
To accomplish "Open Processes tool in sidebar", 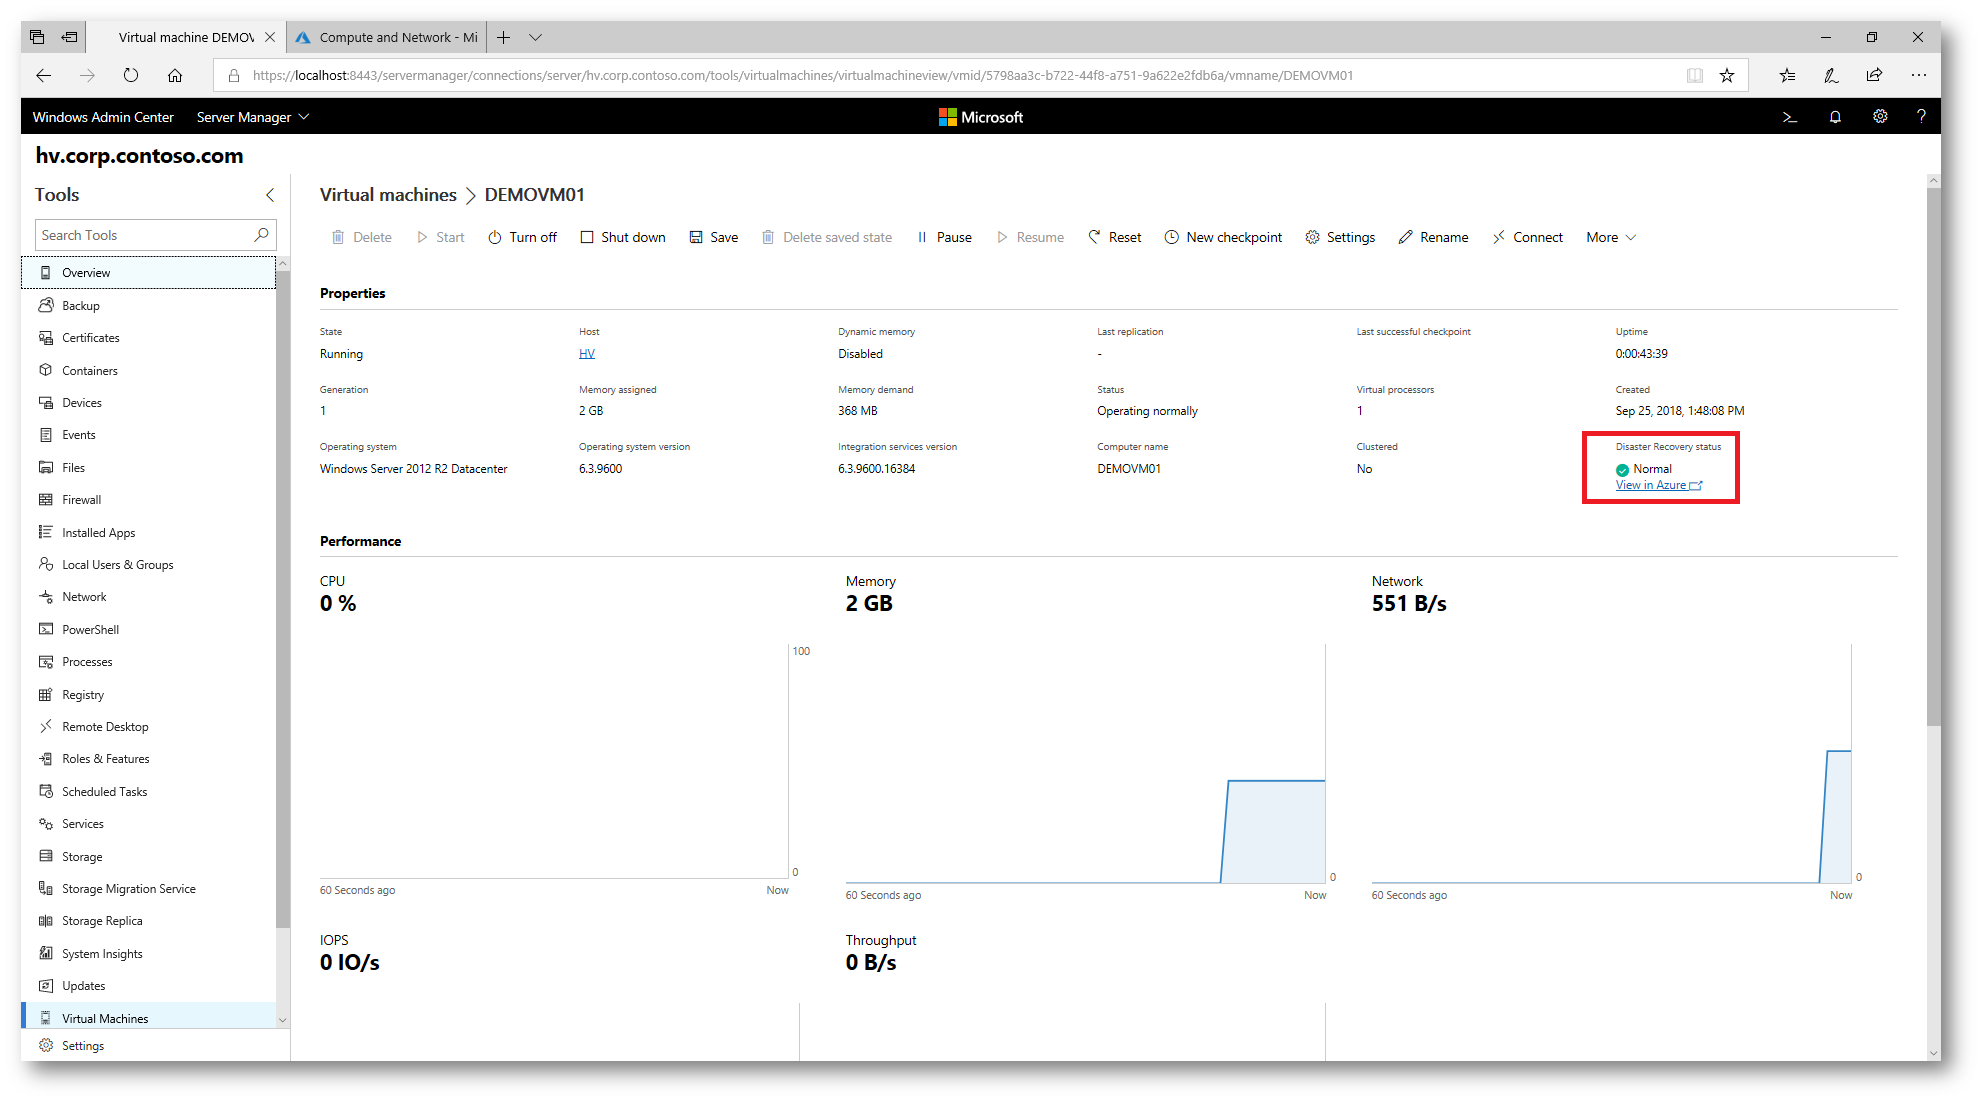I will pos(149,662).
